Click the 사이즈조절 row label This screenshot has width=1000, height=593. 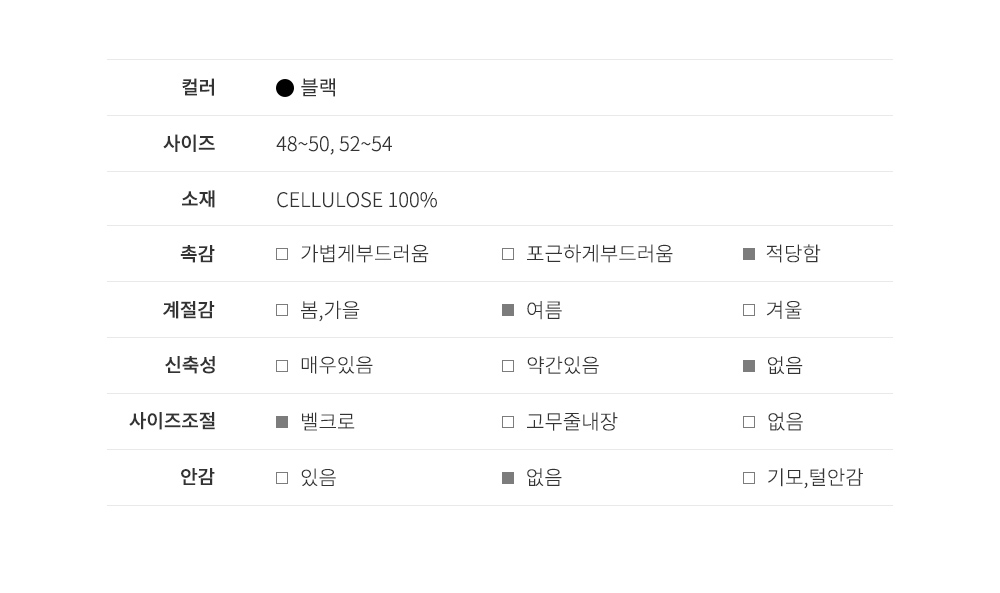(x=172, y=421)
